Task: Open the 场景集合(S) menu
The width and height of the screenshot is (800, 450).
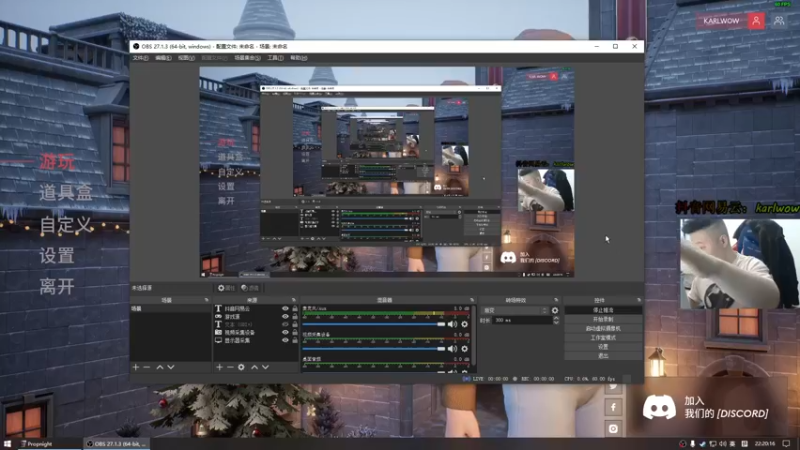Action: point(247,58)
